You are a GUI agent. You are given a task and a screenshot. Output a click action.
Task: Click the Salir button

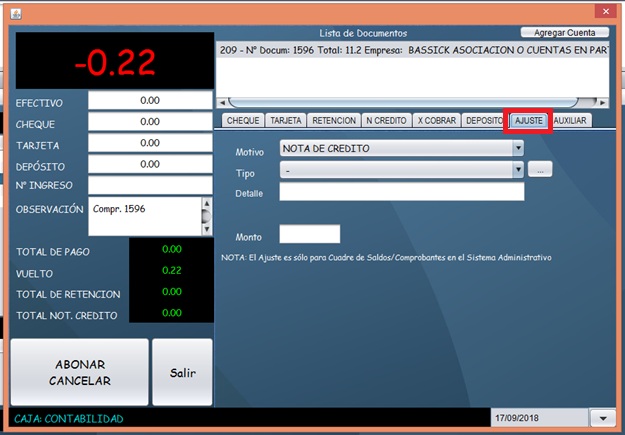pyautogui.click(x=182, y=372)
